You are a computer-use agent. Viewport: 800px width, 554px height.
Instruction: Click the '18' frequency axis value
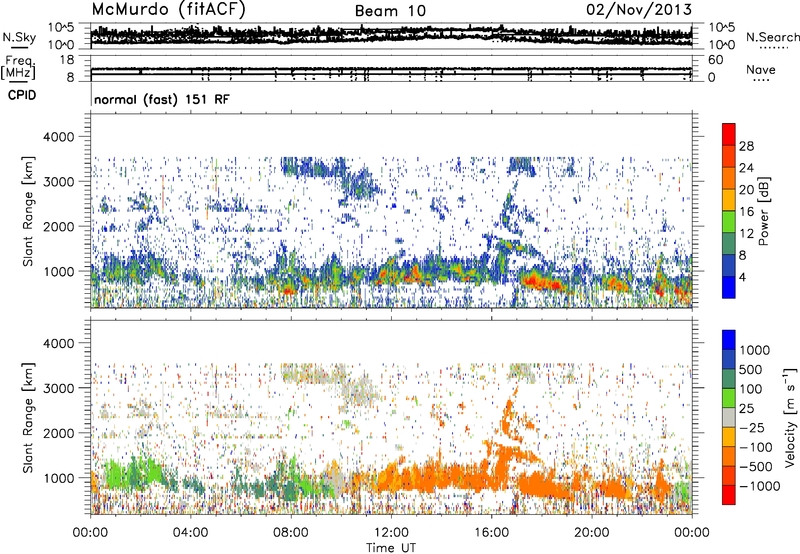click(66, 60)
